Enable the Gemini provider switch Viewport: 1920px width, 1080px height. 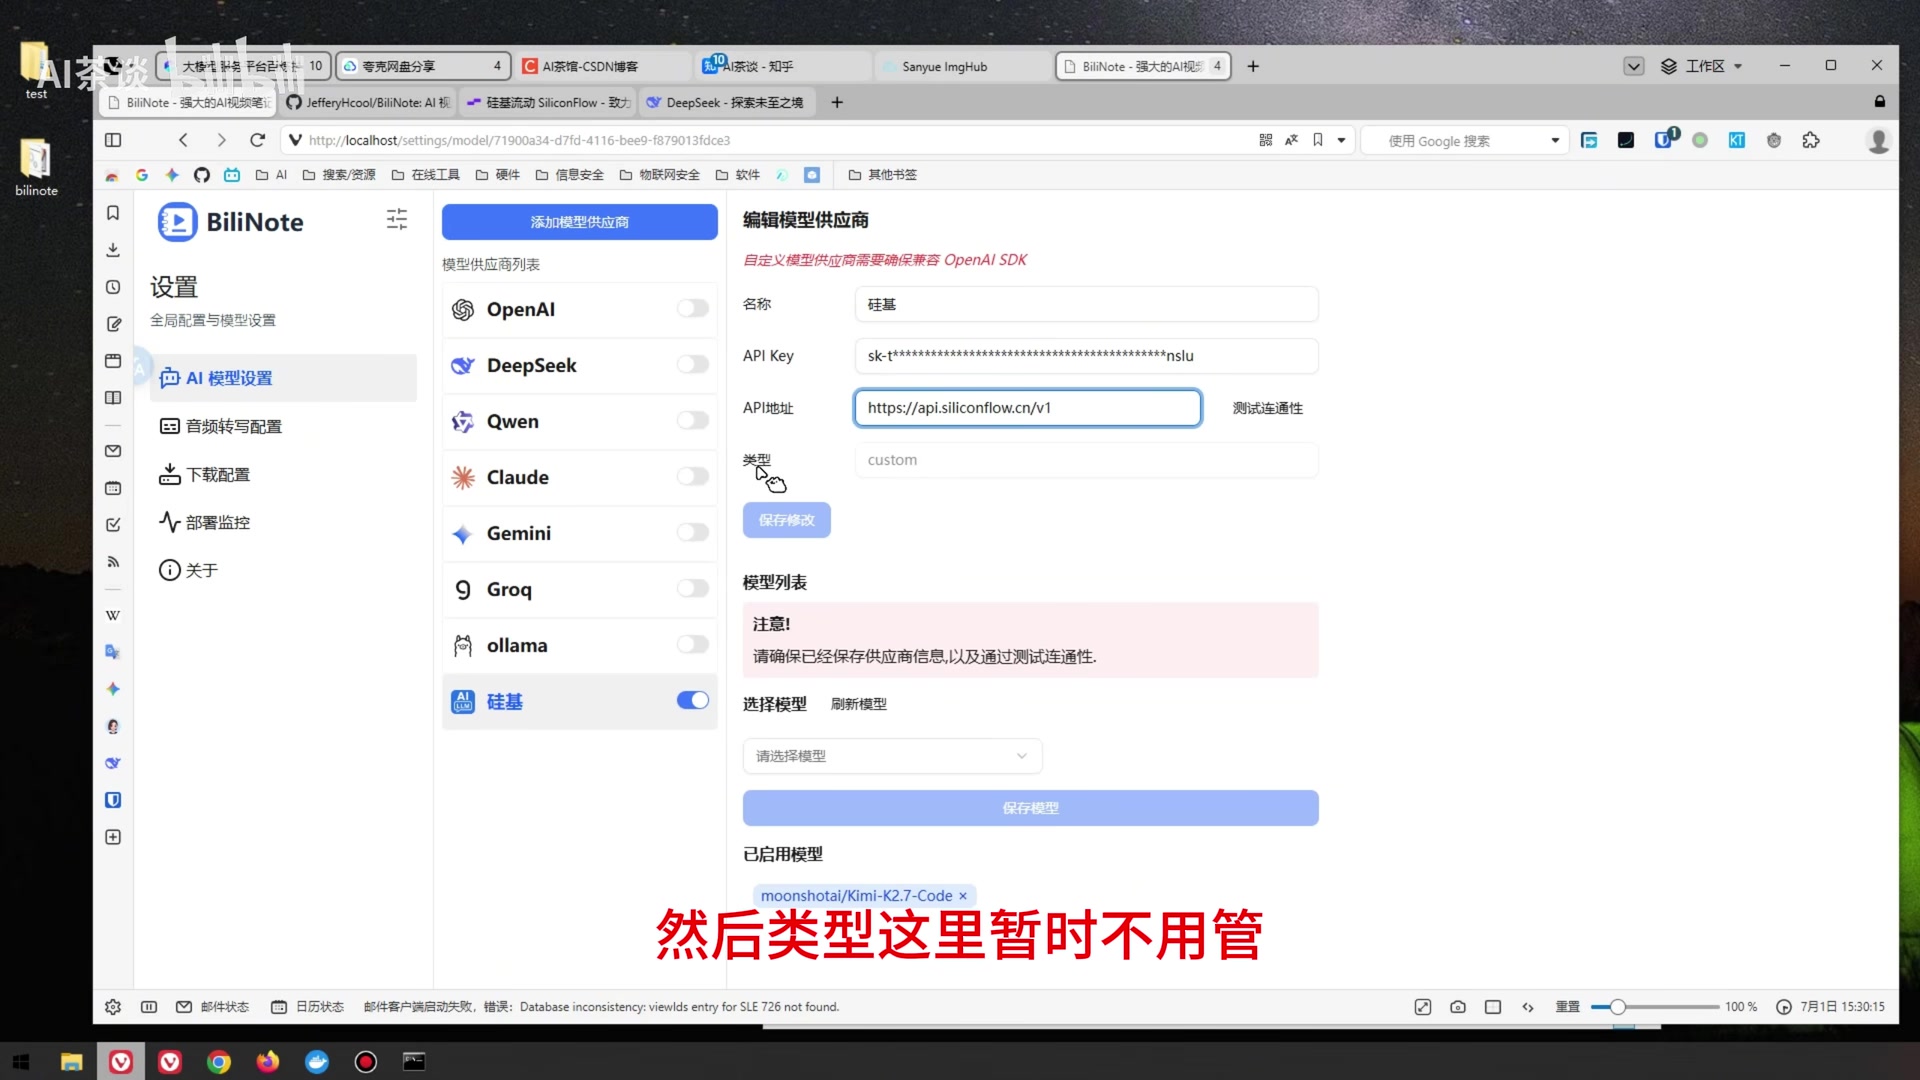(x=693, y=533)
